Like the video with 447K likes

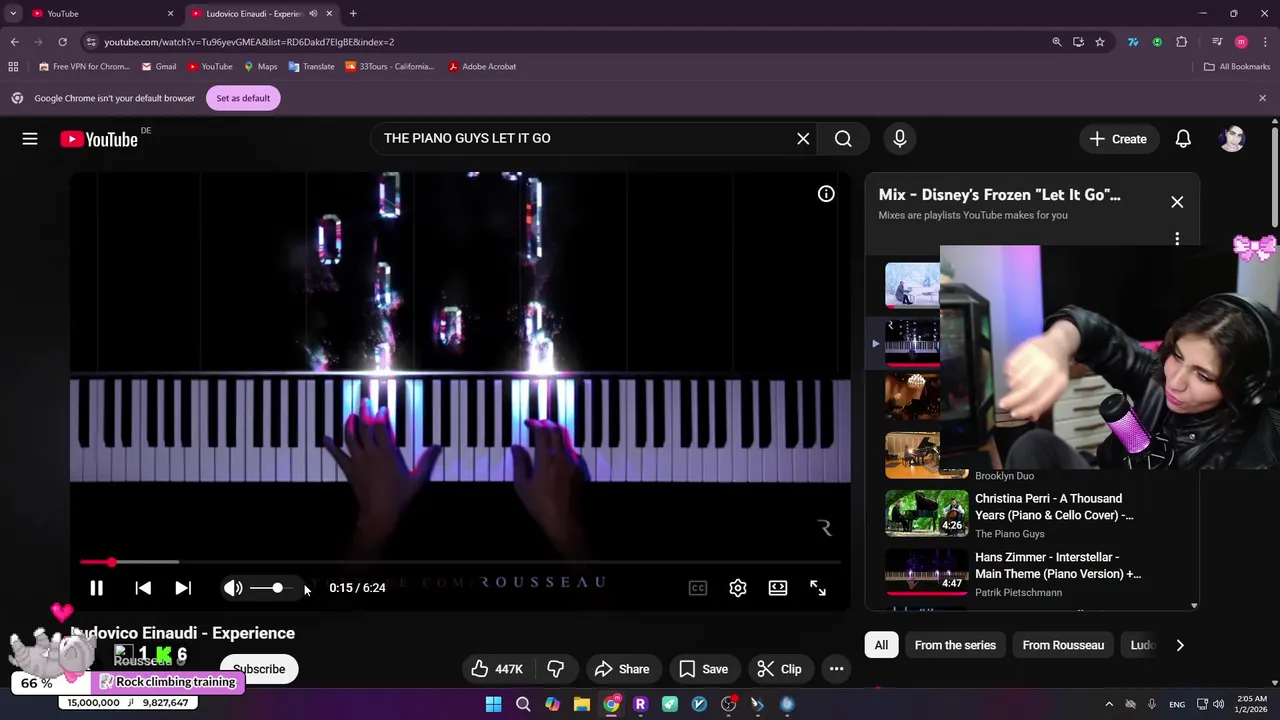[498, 669]
